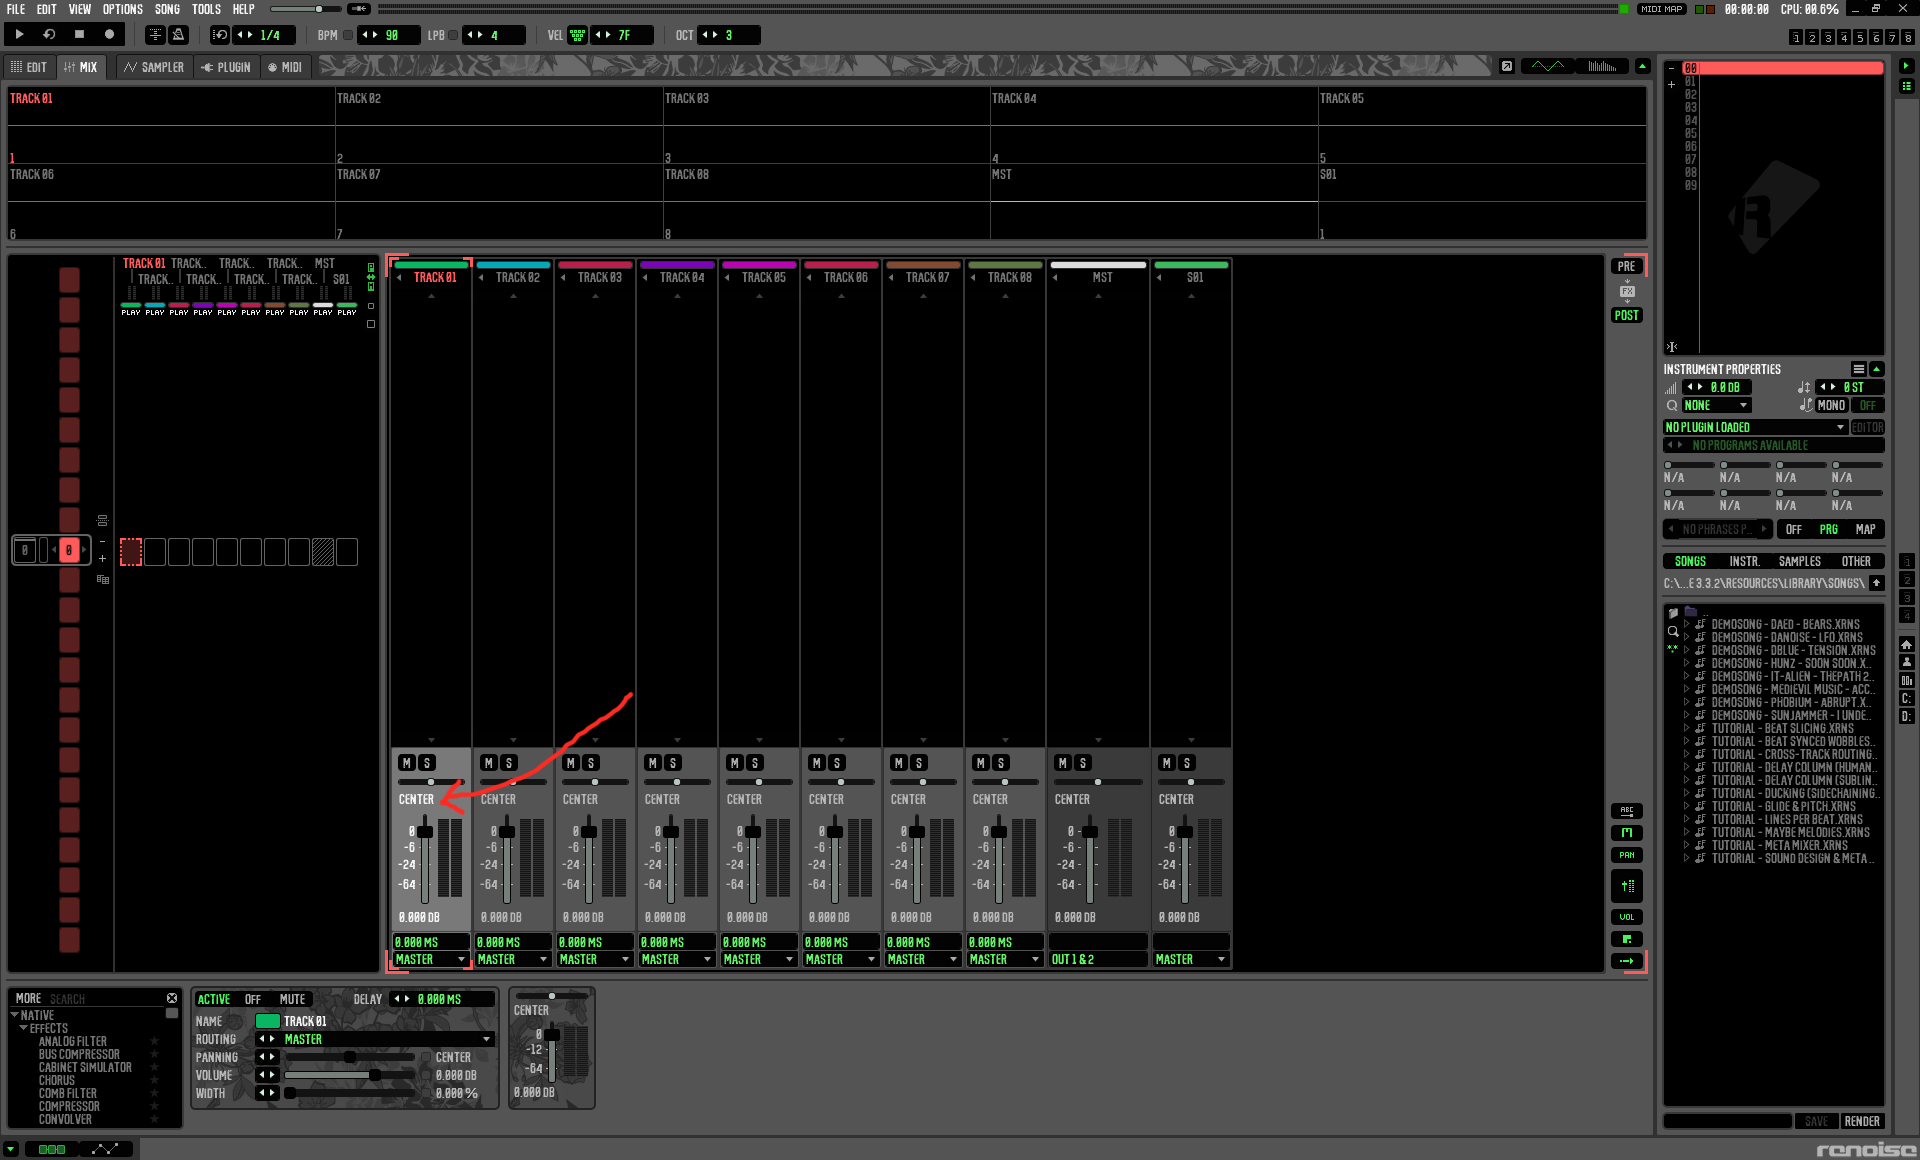
Task: Open the NO PLUGIN LOADED dropdown
Action: 1755,427
